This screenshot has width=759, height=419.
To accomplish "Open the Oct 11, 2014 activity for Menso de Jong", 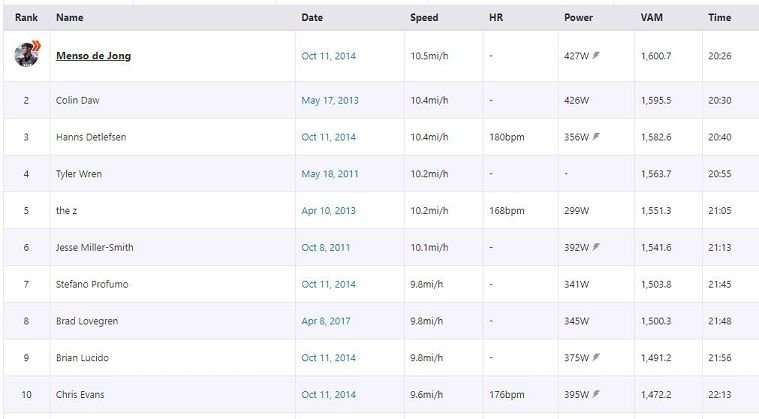I will pyautogui.click(x=328, y=56).
